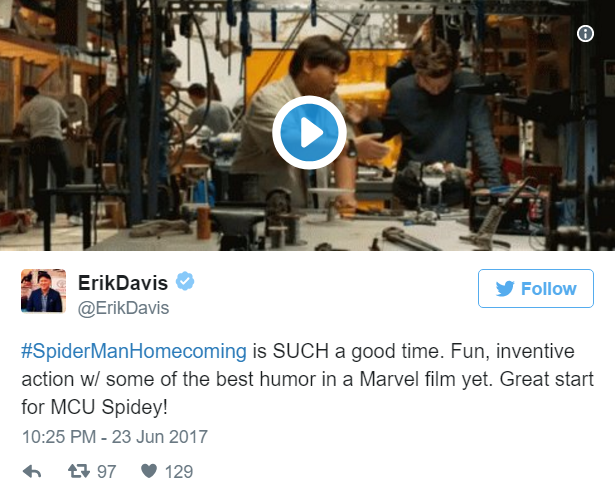The image size is (615, 492).
Task: Click the blue verified badge beside ErikDavis
Action: [185, 281]
